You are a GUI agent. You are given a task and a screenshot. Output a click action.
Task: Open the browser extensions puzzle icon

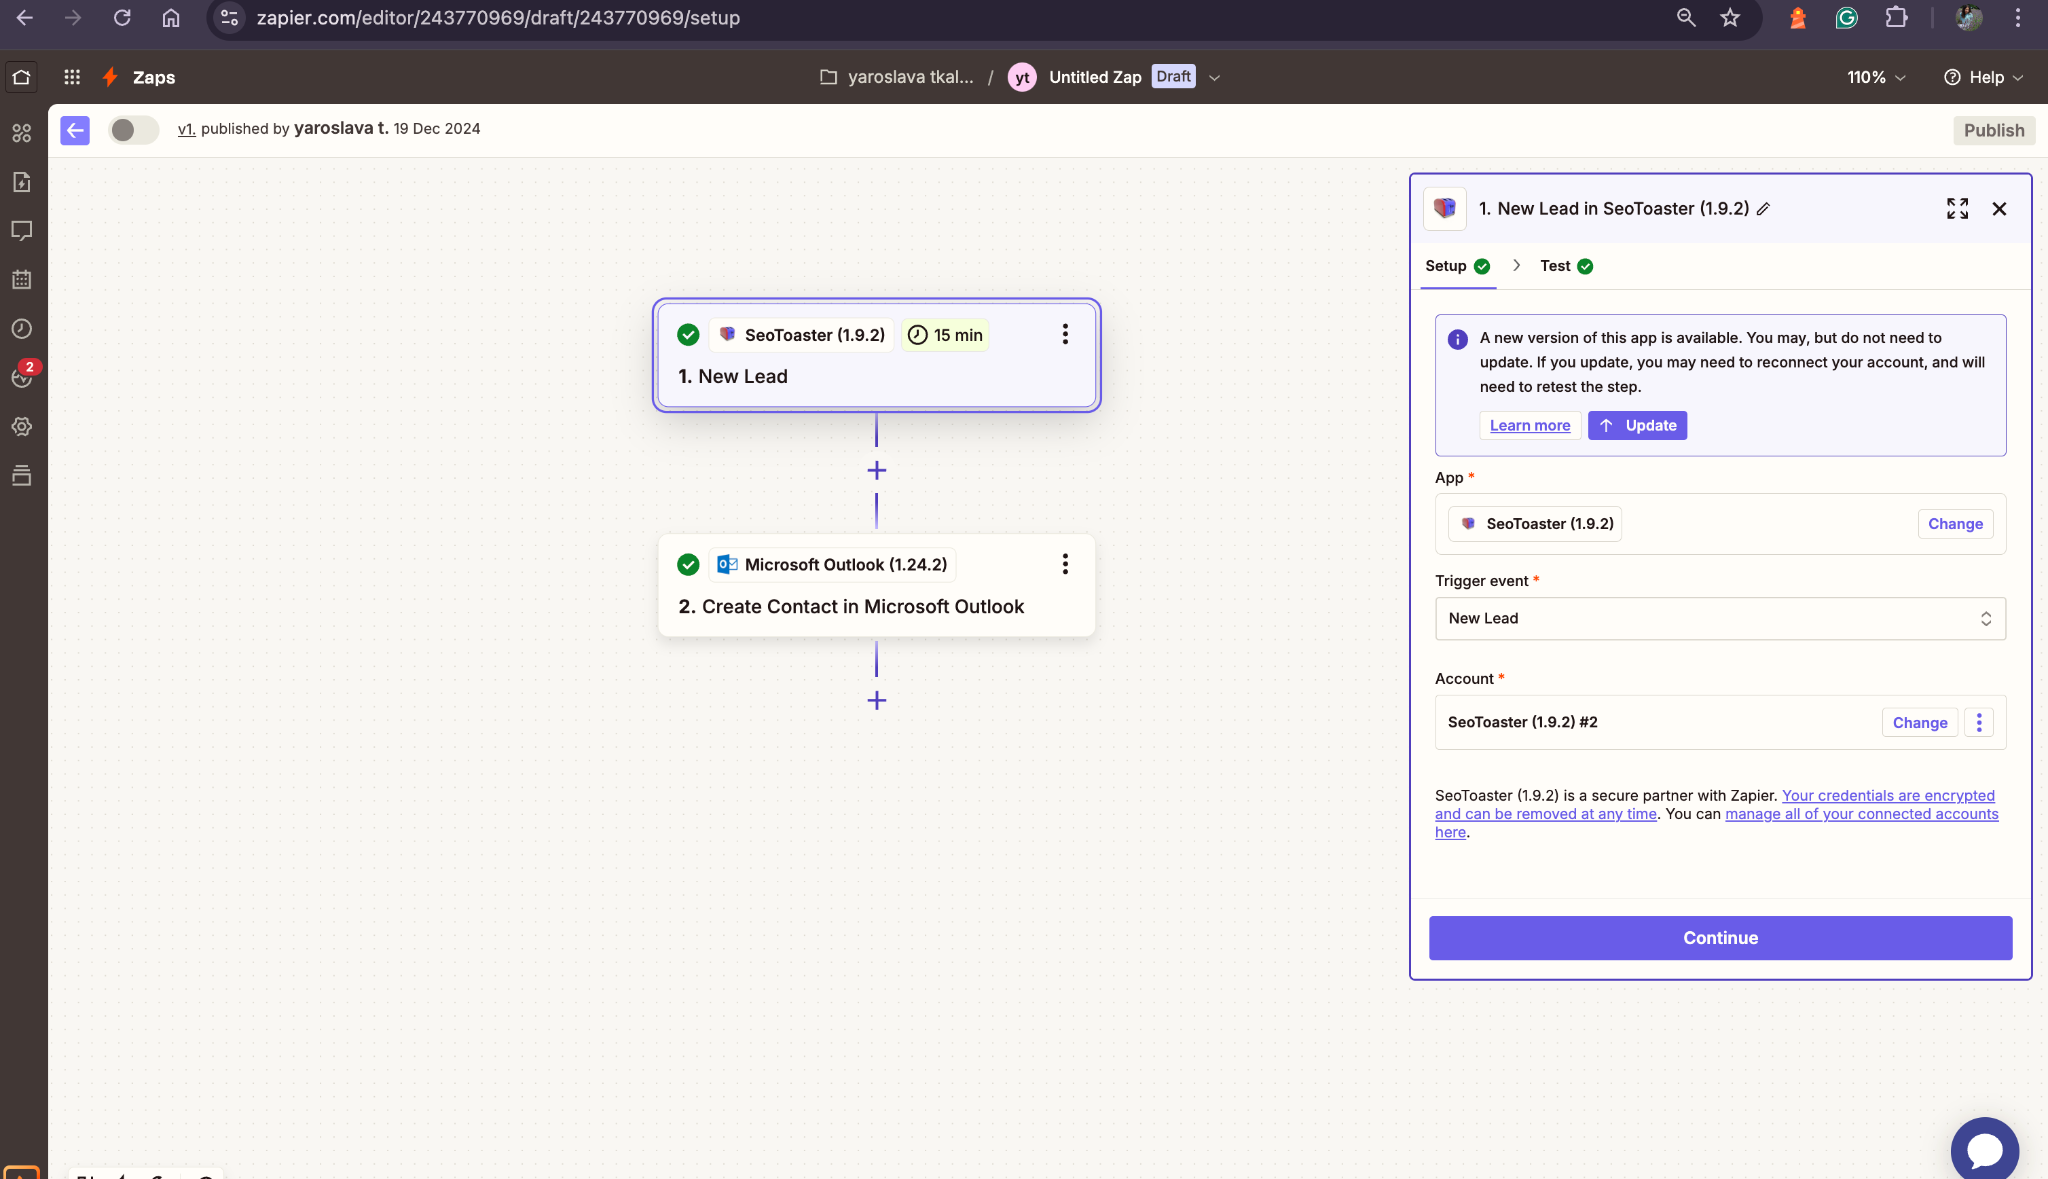pyautogui.click(x=1896, y=18)
